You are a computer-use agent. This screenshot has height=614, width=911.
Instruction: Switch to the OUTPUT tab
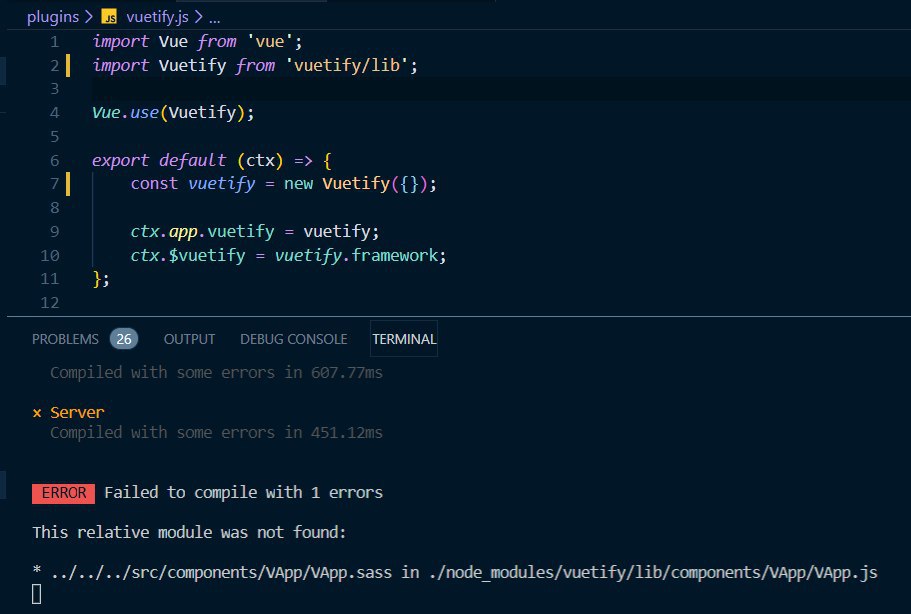pos(189,339)
